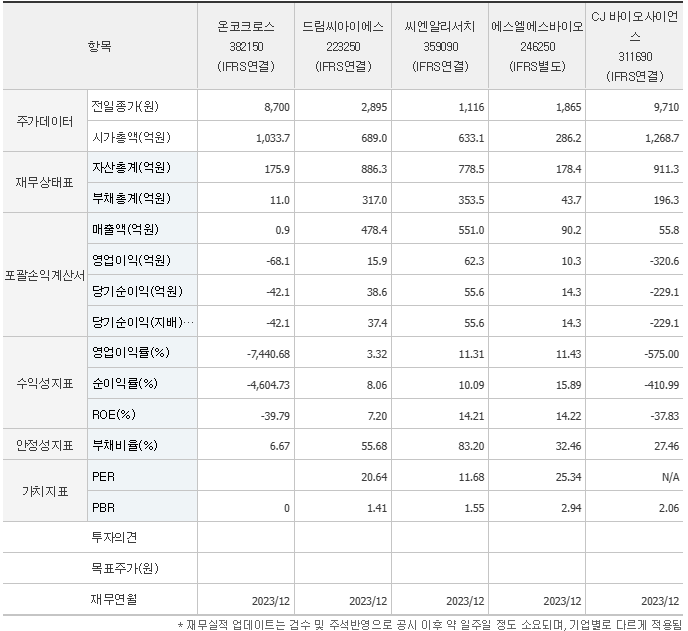This screenshot has height=631, width=688.
Task: Click the truncated 당기순이익(지배) row label
Action: [143, 323]
